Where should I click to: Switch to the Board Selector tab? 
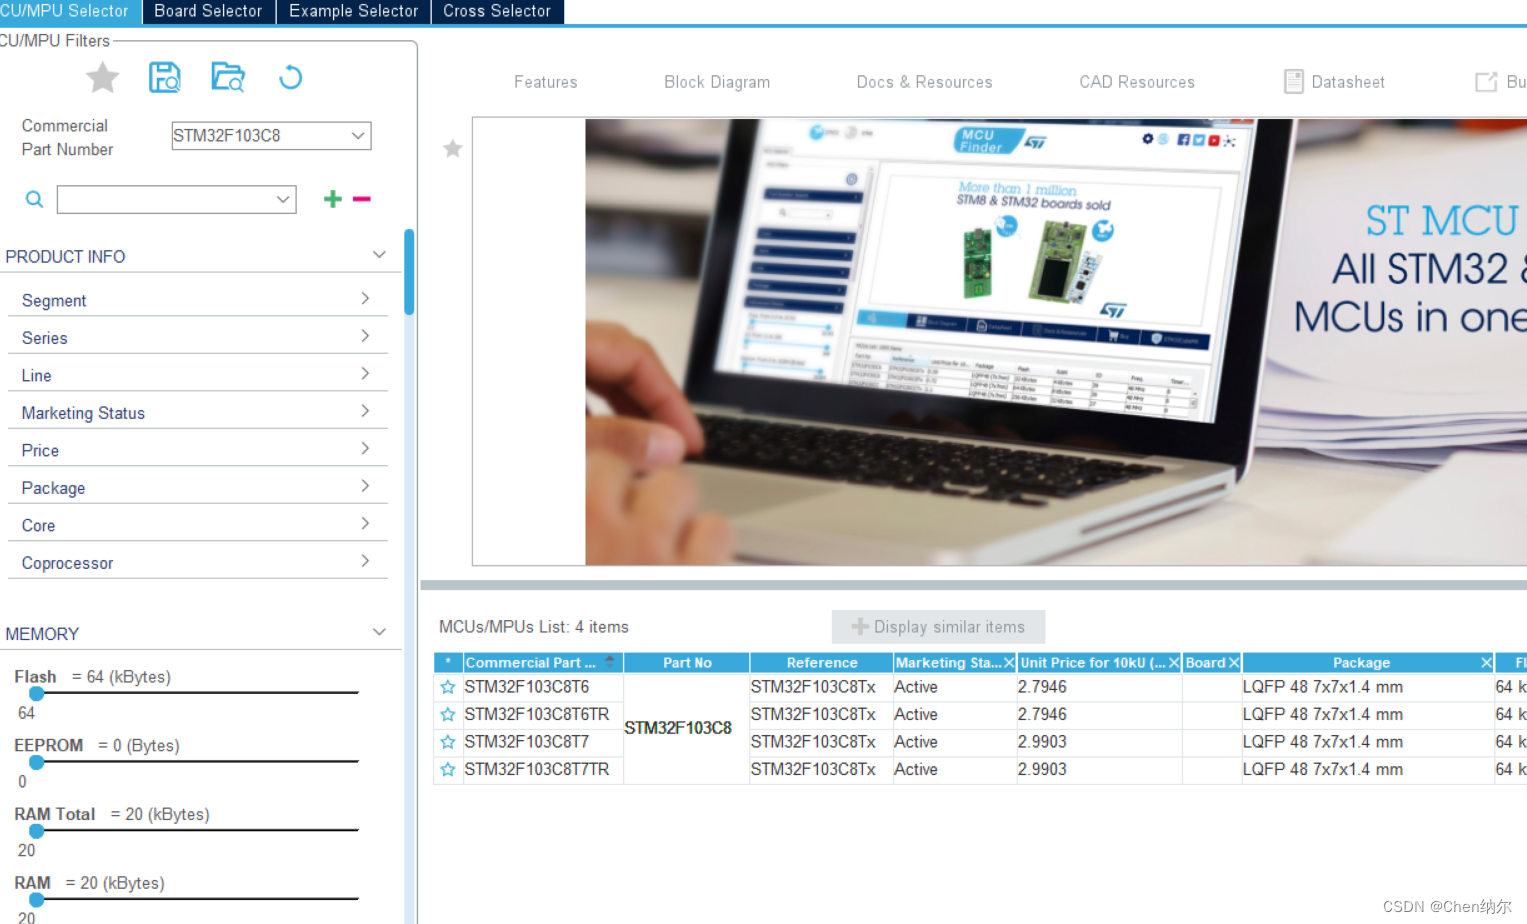pyautogui.click(x=208, y=11)
